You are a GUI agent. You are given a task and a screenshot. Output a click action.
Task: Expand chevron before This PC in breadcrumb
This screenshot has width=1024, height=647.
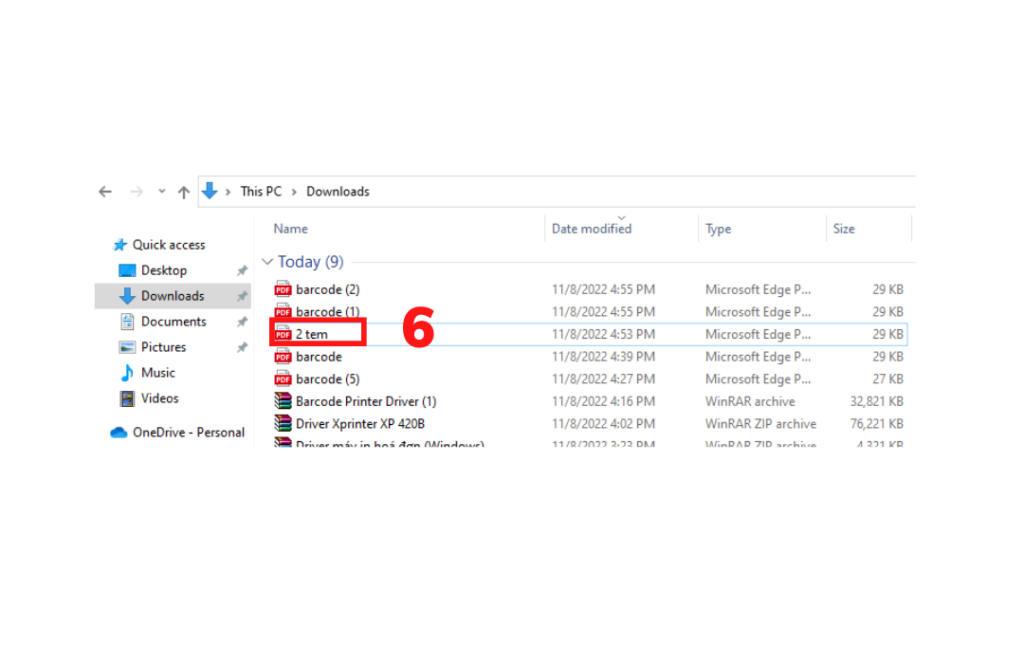[x=228, y=192]
